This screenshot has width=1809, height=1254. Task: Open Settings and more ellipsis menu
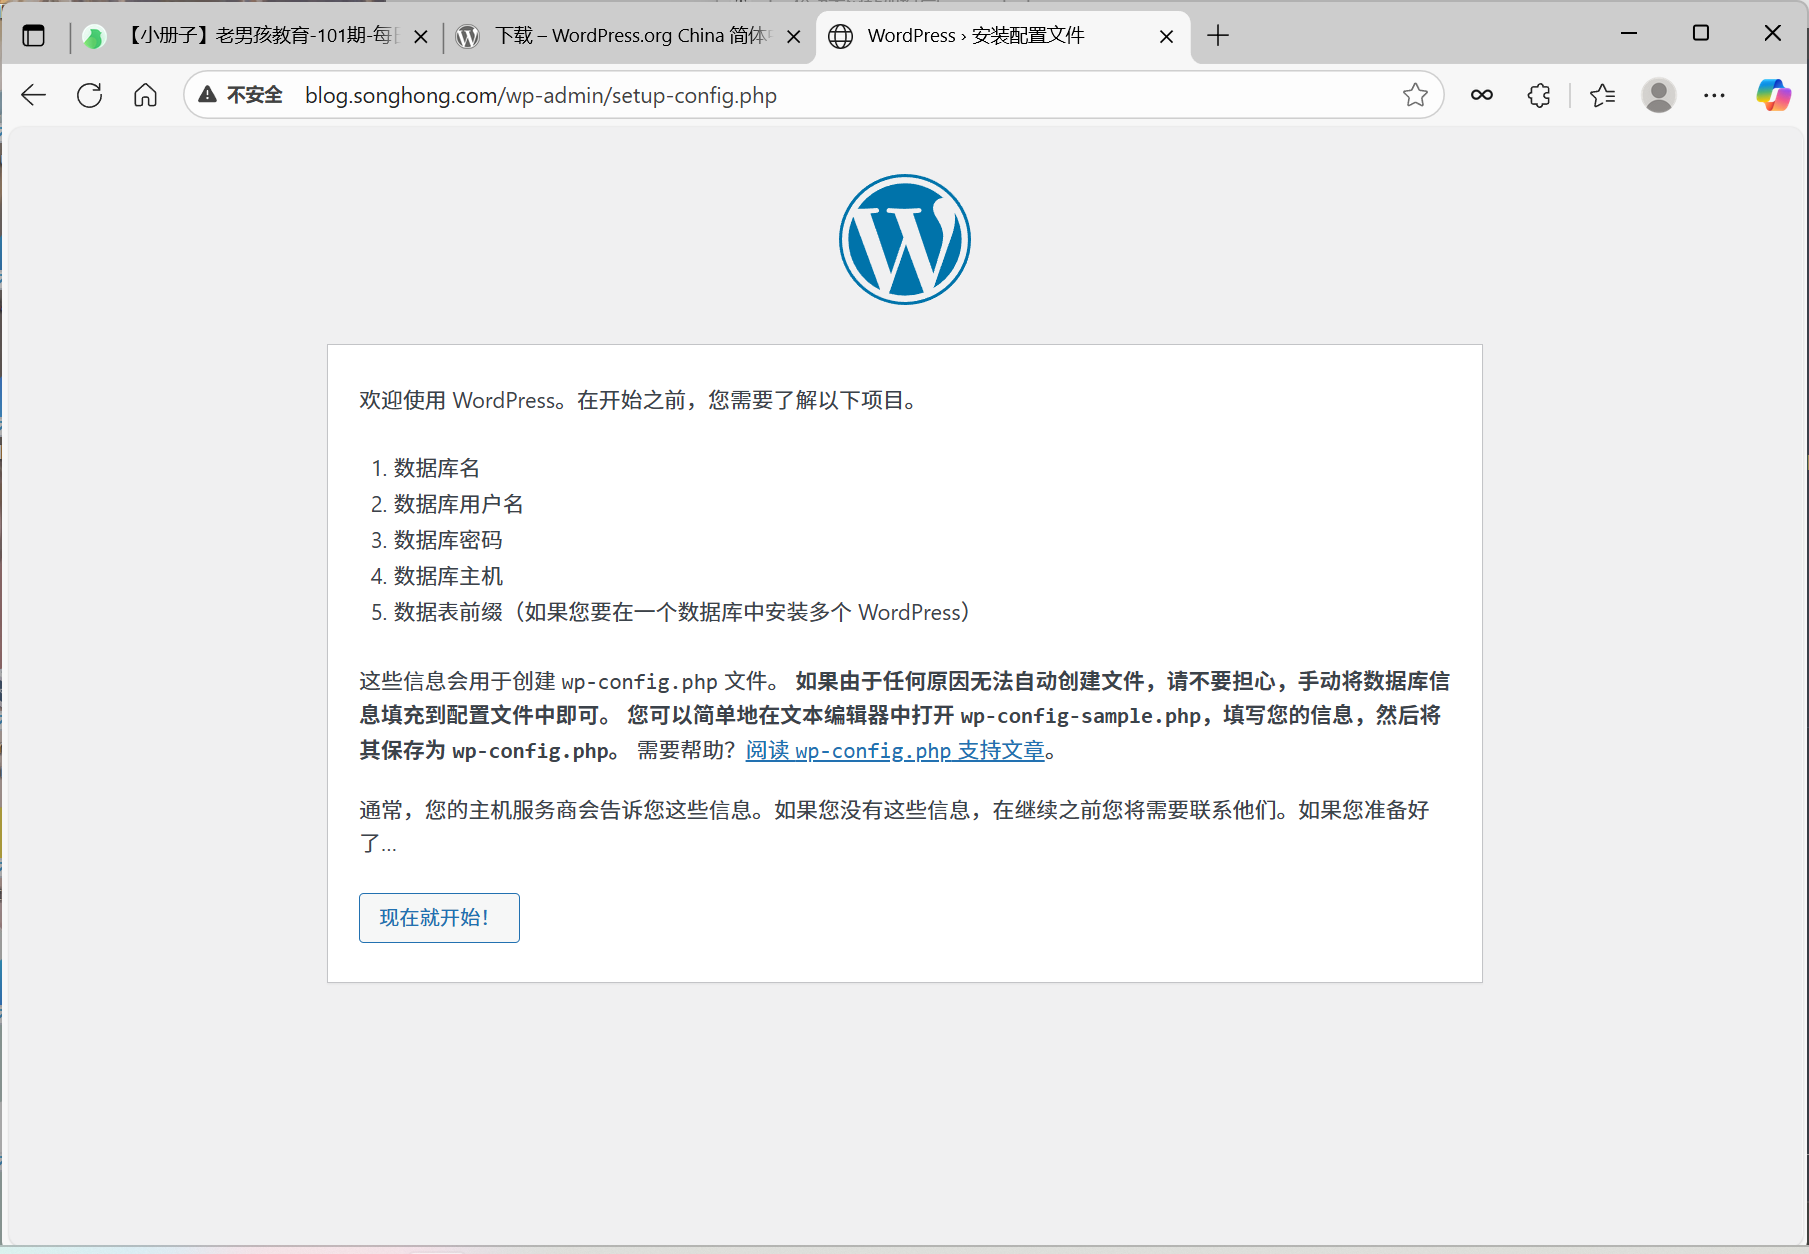(x=1714, y=95)
